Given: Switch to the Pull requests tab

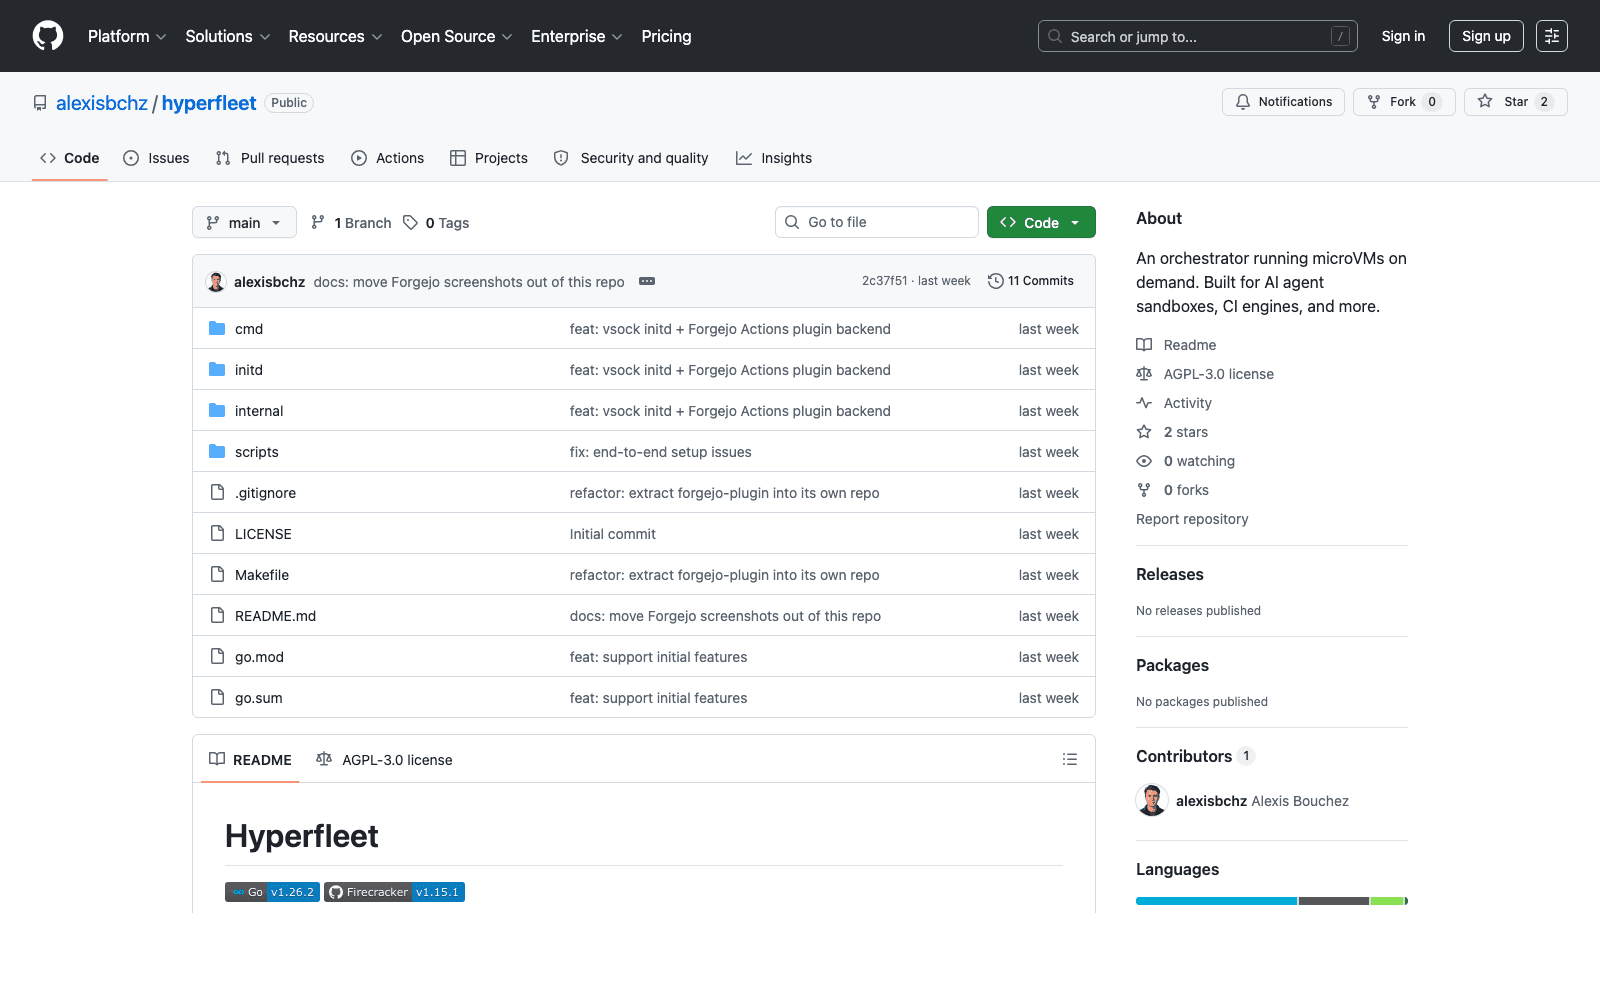Looking at the screenshot, I should pyautogui.click(x=270, y=158).
